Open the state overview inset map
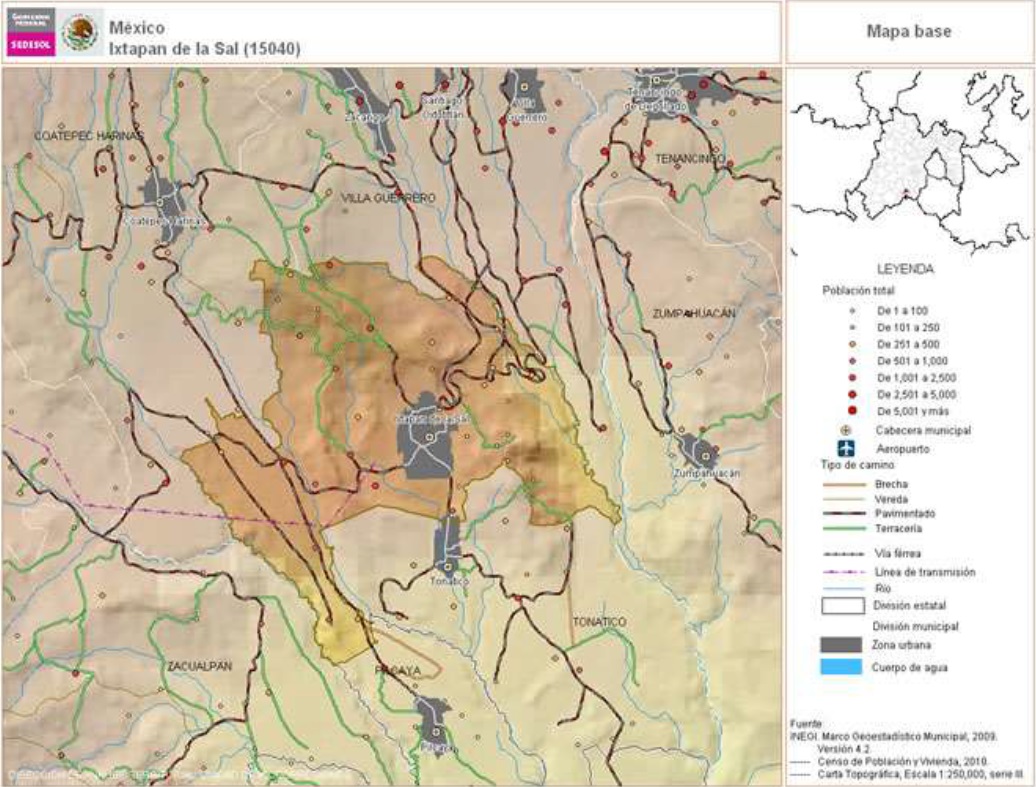This screenshot has width=1036, height=787. (x=907, y=163)
